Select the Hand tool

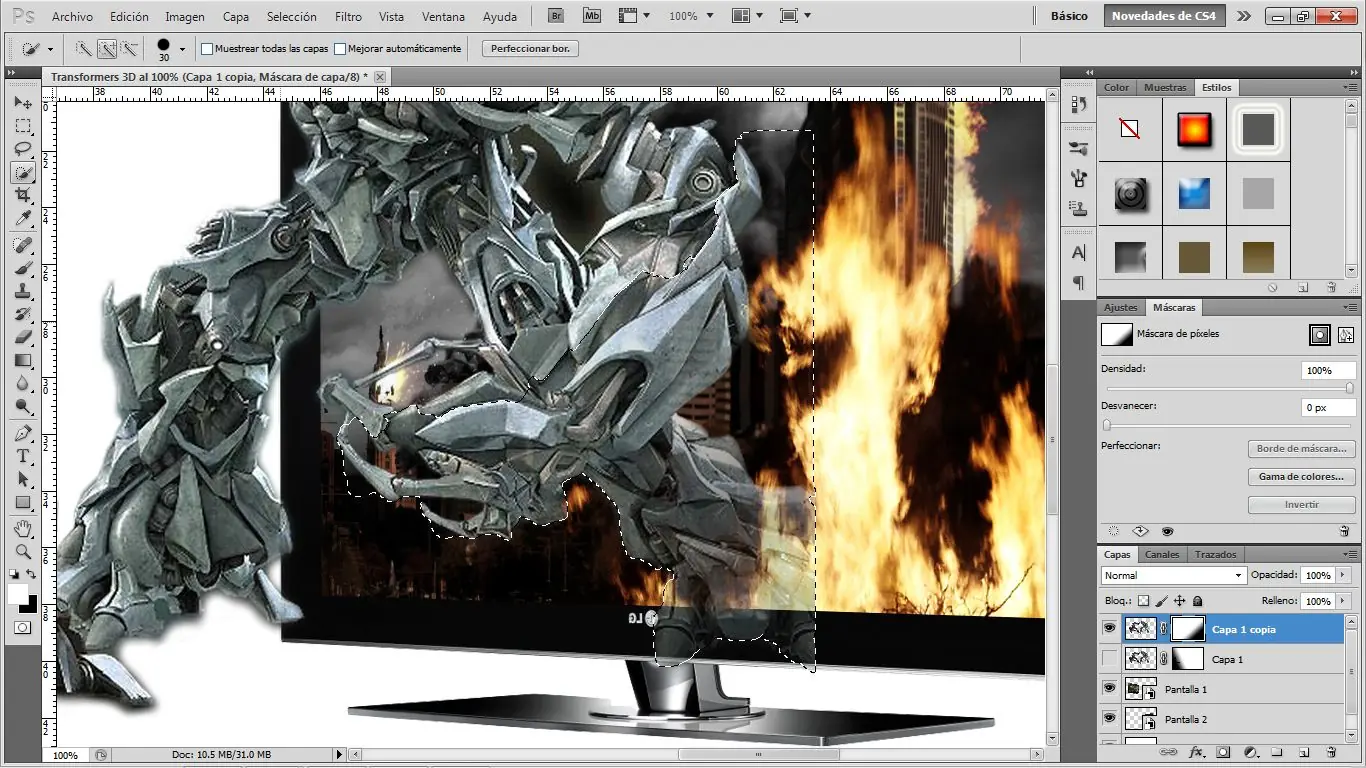pos(22,528)
